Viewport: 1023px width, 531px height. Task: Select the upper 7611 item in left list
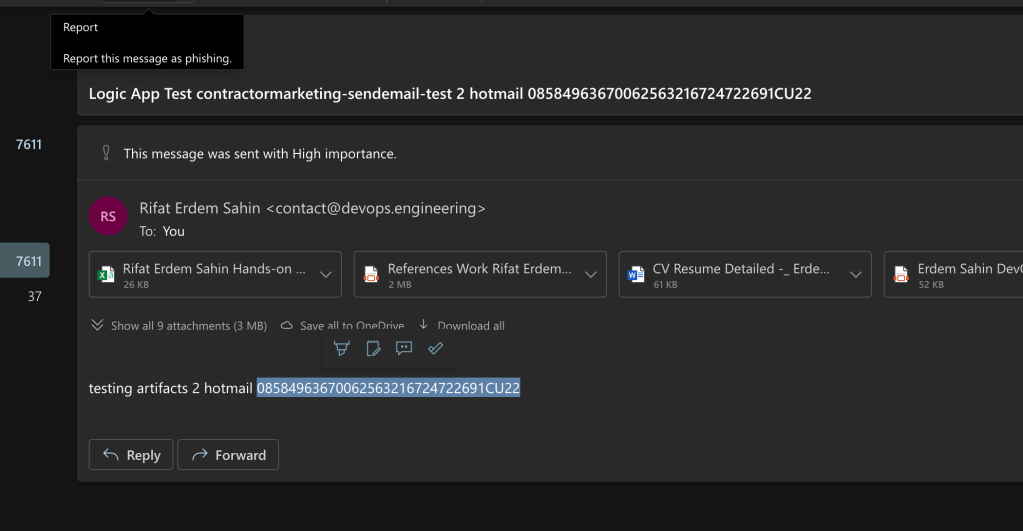(29, 144)
